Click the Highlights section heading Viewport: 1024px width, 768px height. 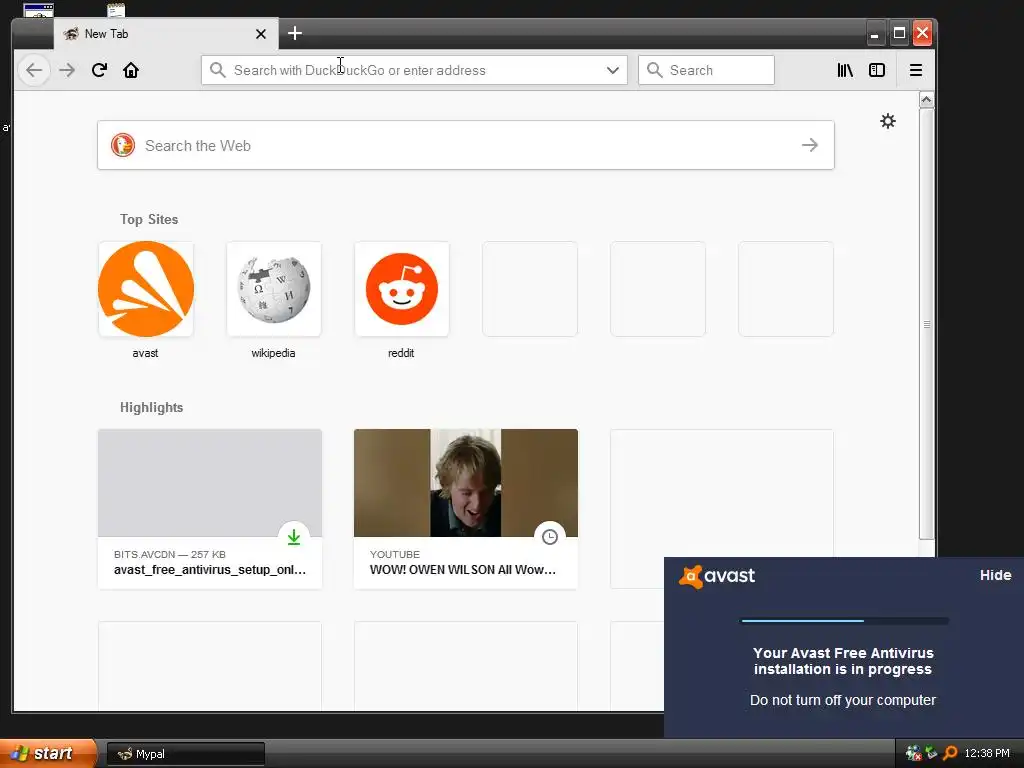pos(152,408)
